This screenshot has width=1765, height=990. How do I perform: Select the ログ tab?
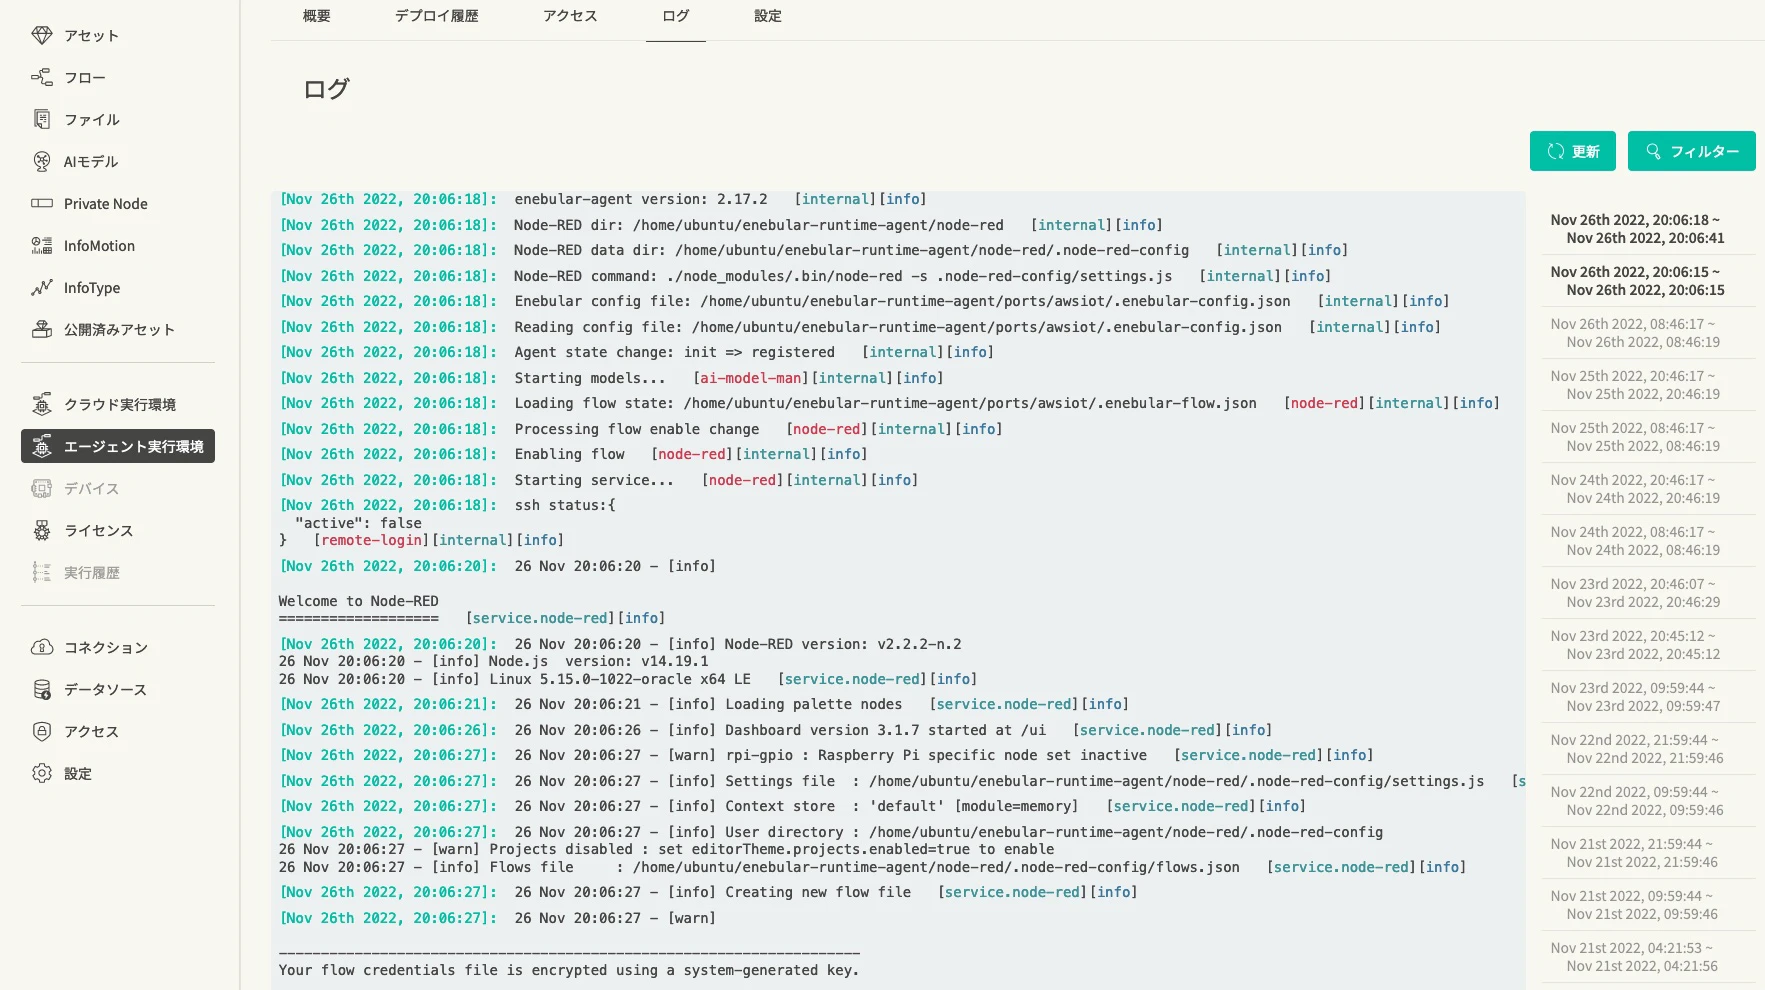tap(676, 16)
